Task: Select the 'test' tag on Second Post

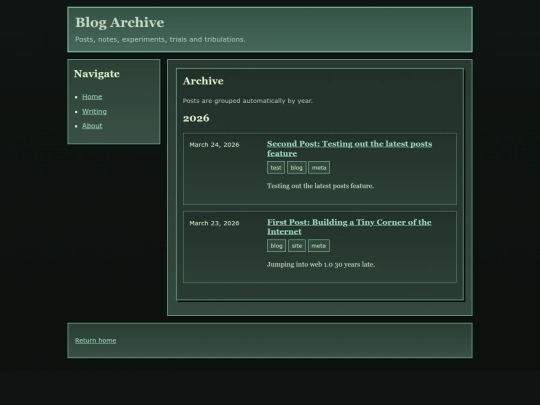Action: pos(276,168)
